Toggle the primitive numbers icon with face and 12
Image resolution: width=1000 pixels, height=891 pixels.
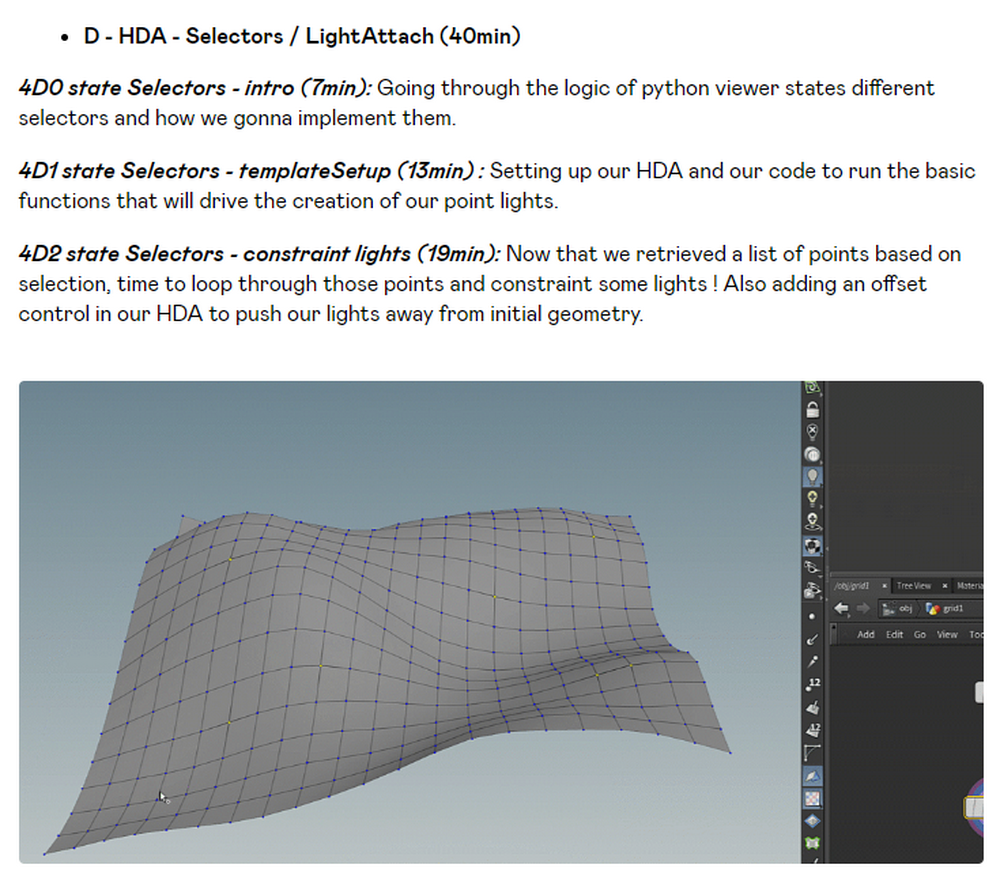click(x=813, y=730)
